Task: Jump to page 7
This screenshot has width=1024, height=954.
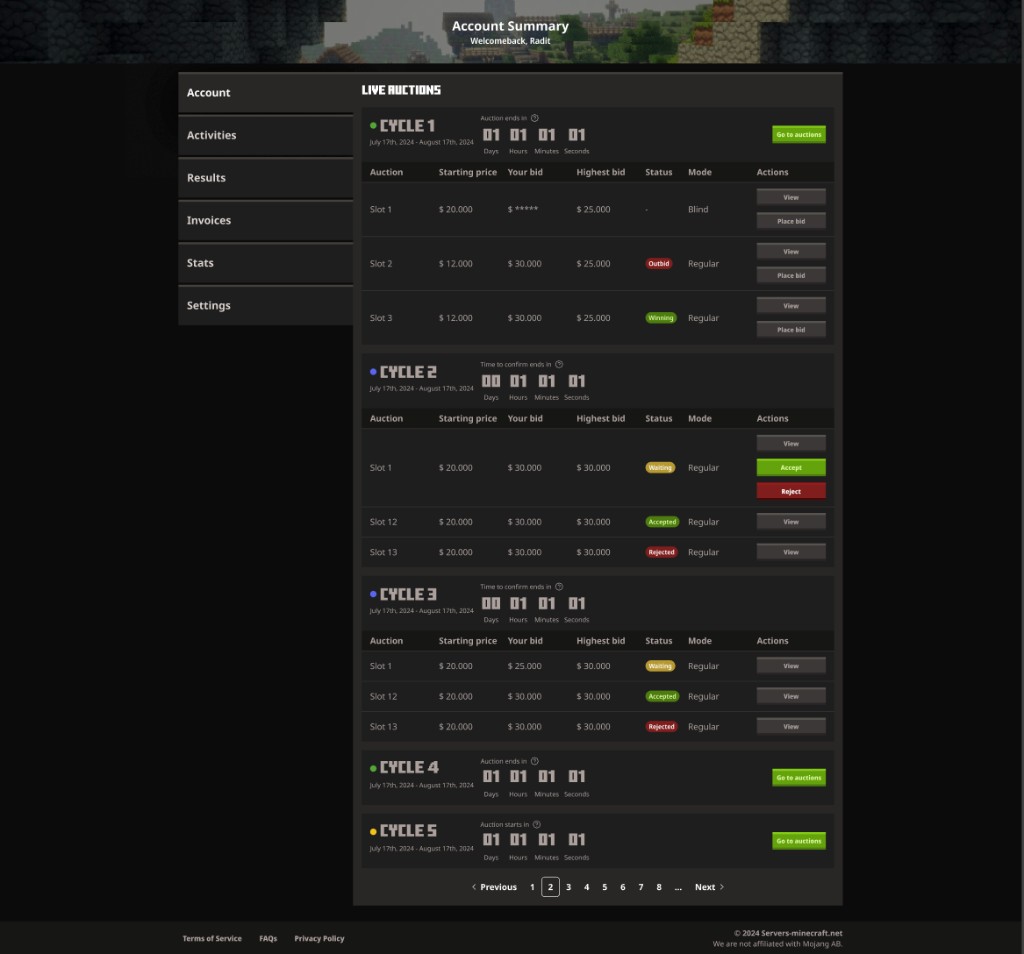Action: tap(641, 887)
